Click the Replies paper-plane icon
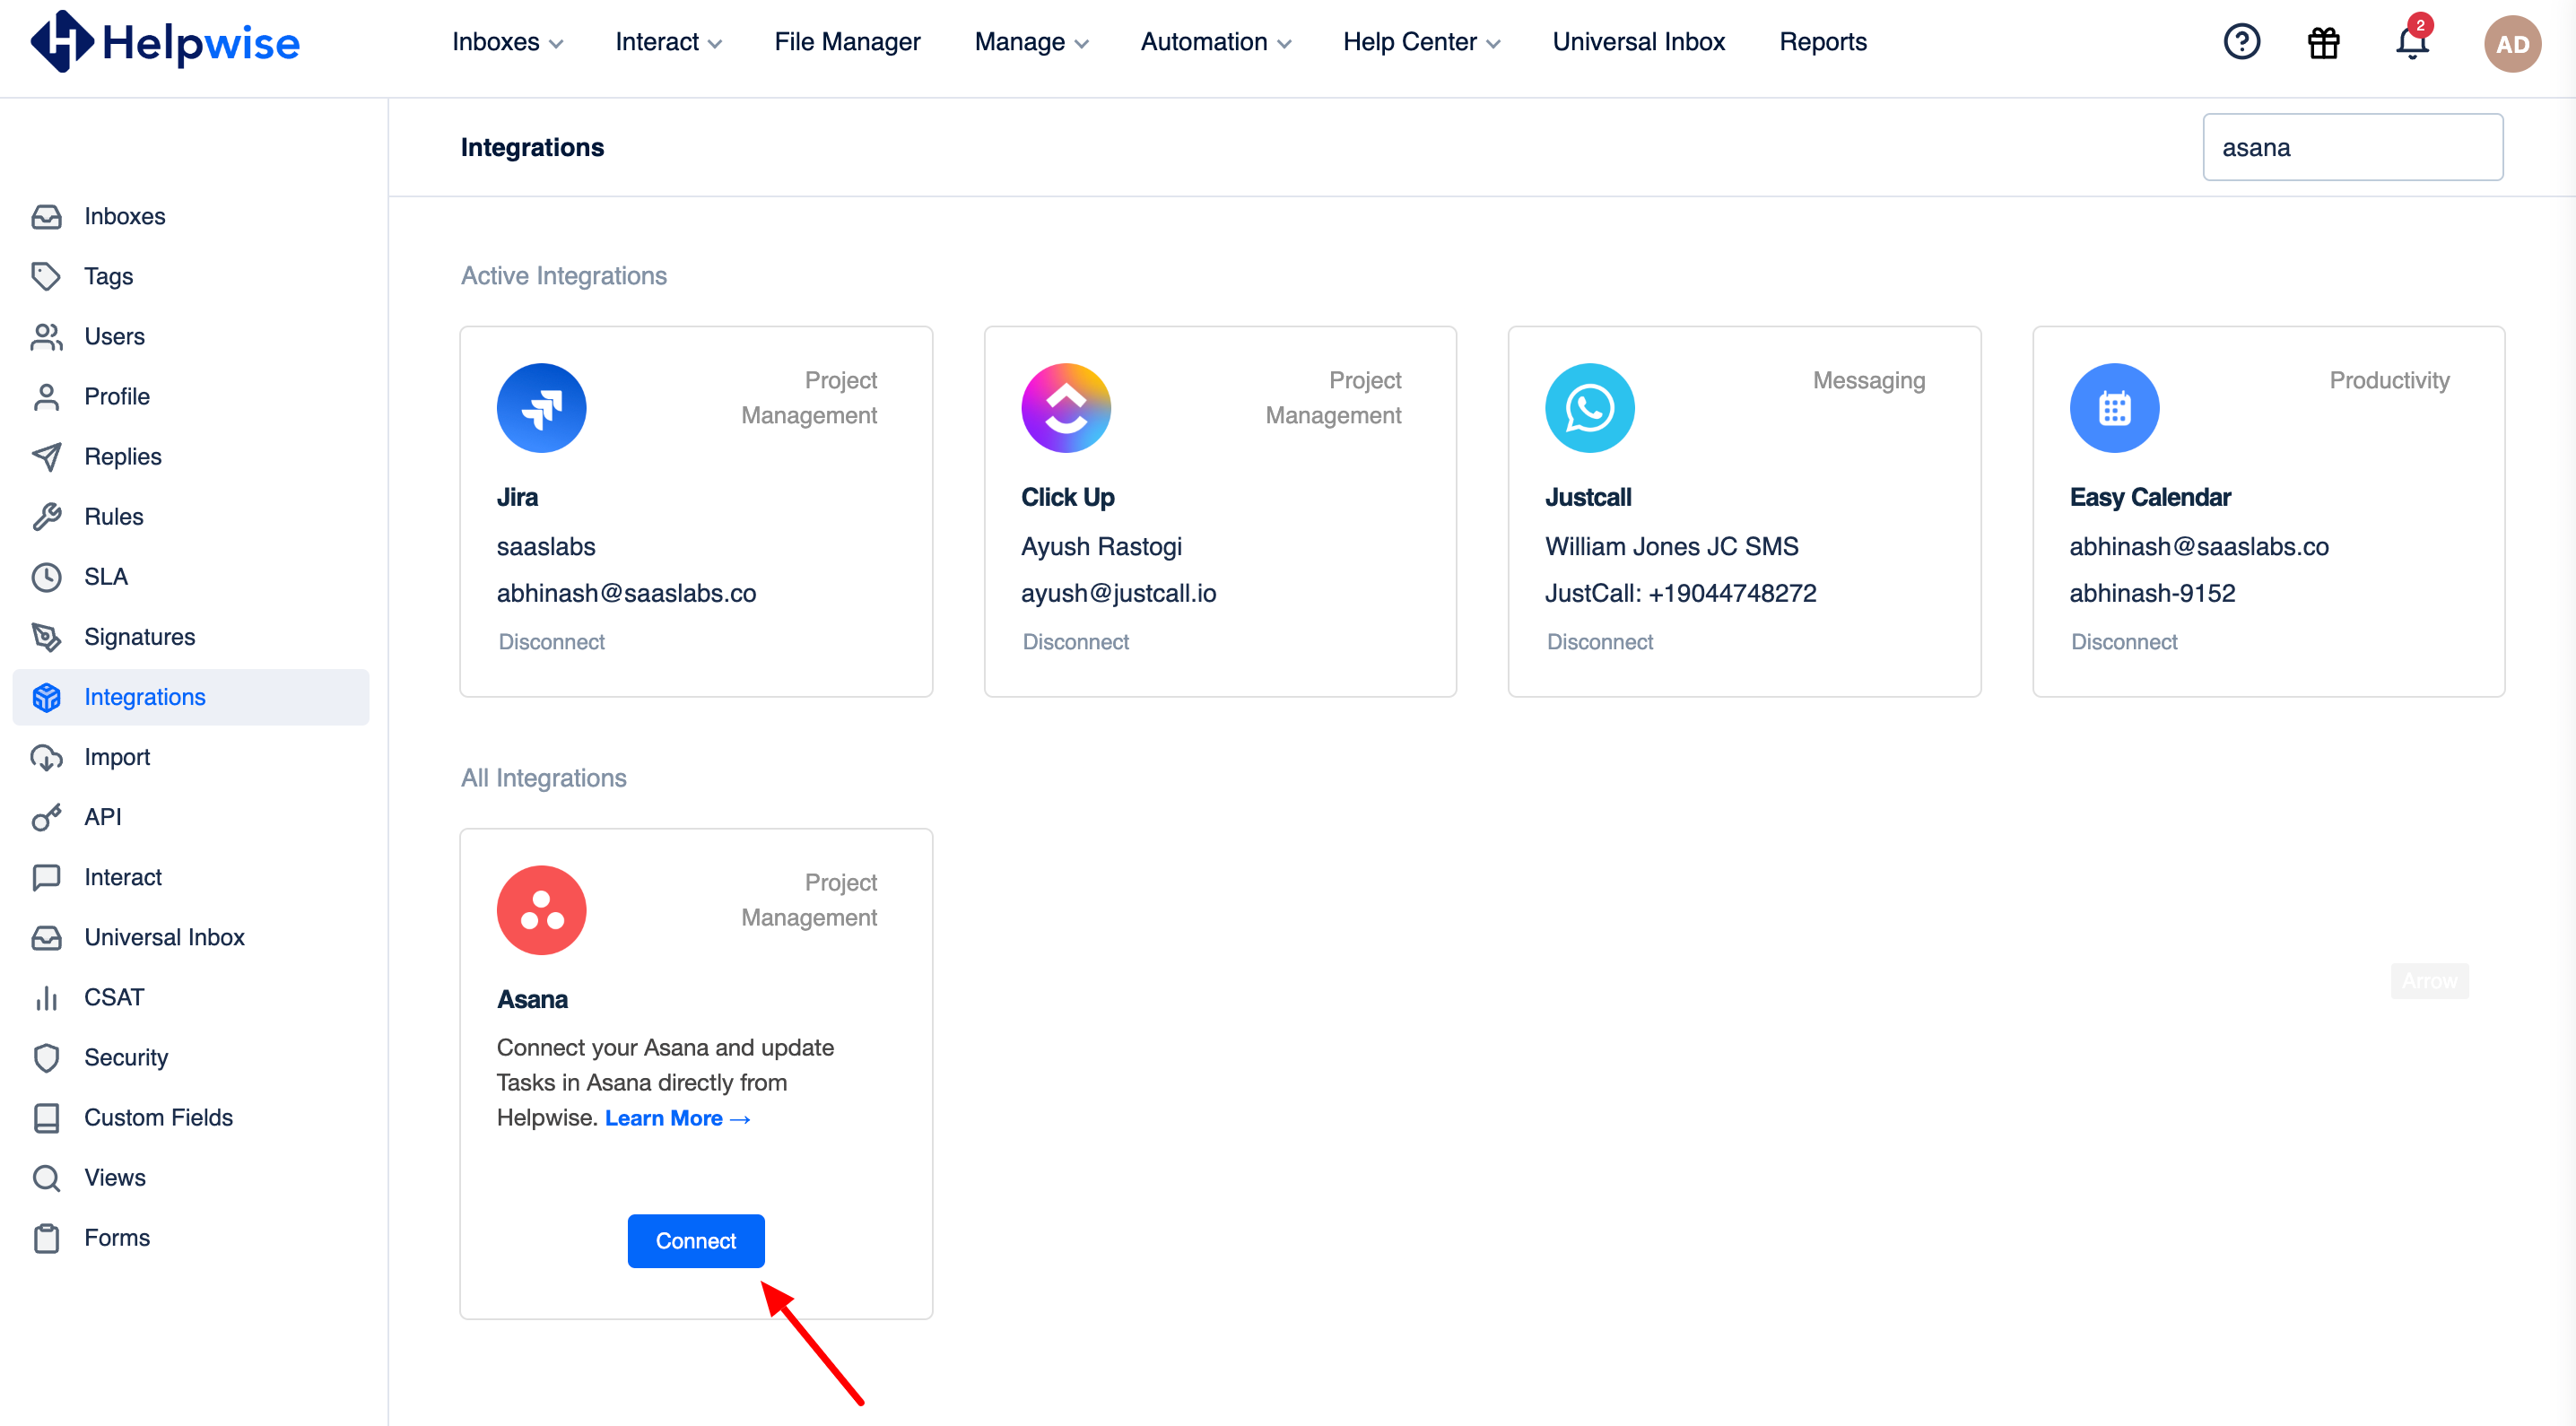 click(46, 456)
